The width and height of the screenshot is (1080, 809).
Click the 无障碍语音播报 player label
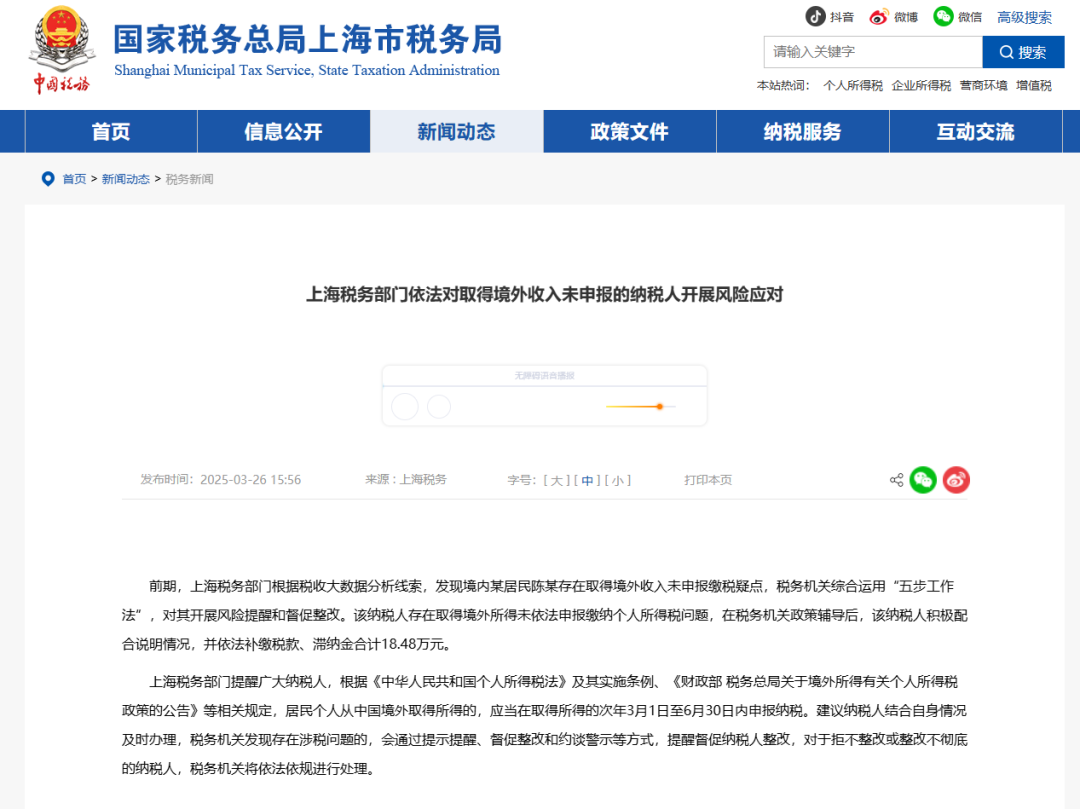(544, 375)
